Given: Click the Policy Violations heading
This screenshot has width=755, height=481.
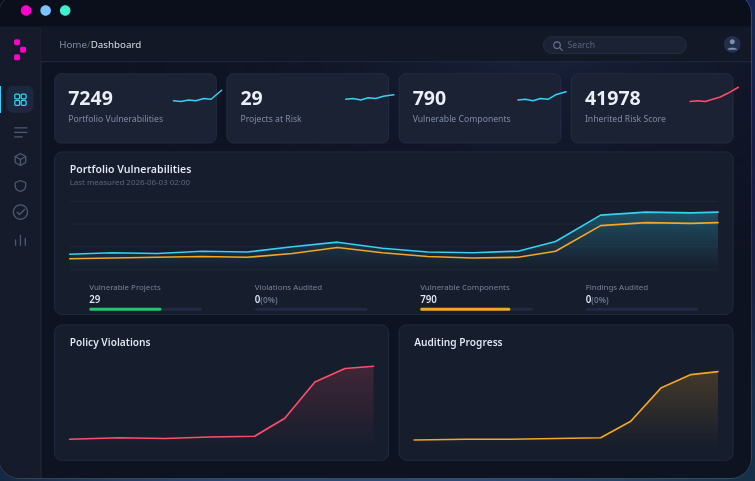Looking at the screenshot, I should pos(110,342).
